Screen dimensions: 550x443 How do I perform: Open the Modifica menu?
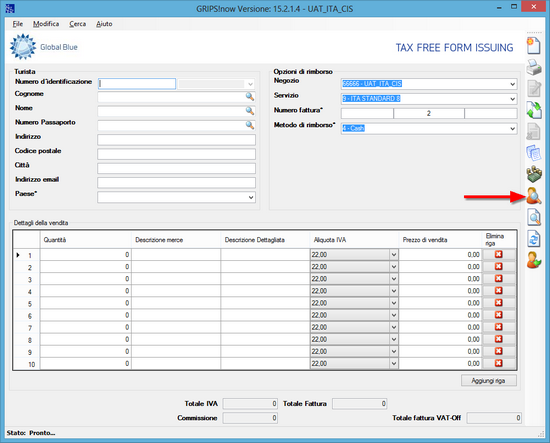(x=46, y=24)
